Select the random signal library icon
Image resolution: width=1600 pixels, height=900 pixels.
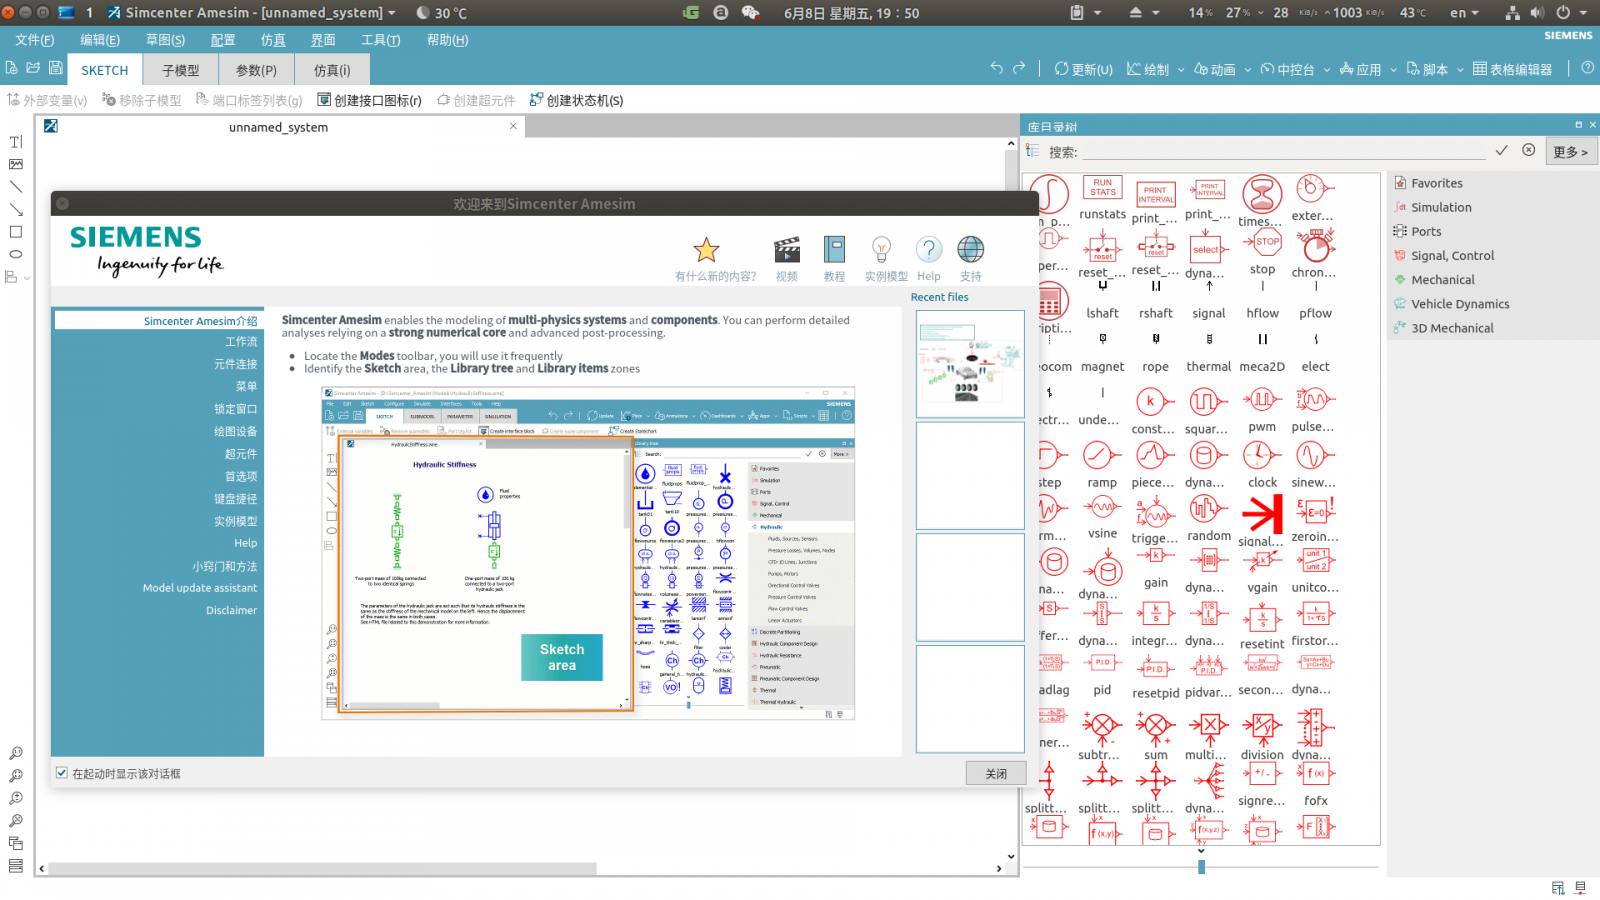[x=1208, y=508]
